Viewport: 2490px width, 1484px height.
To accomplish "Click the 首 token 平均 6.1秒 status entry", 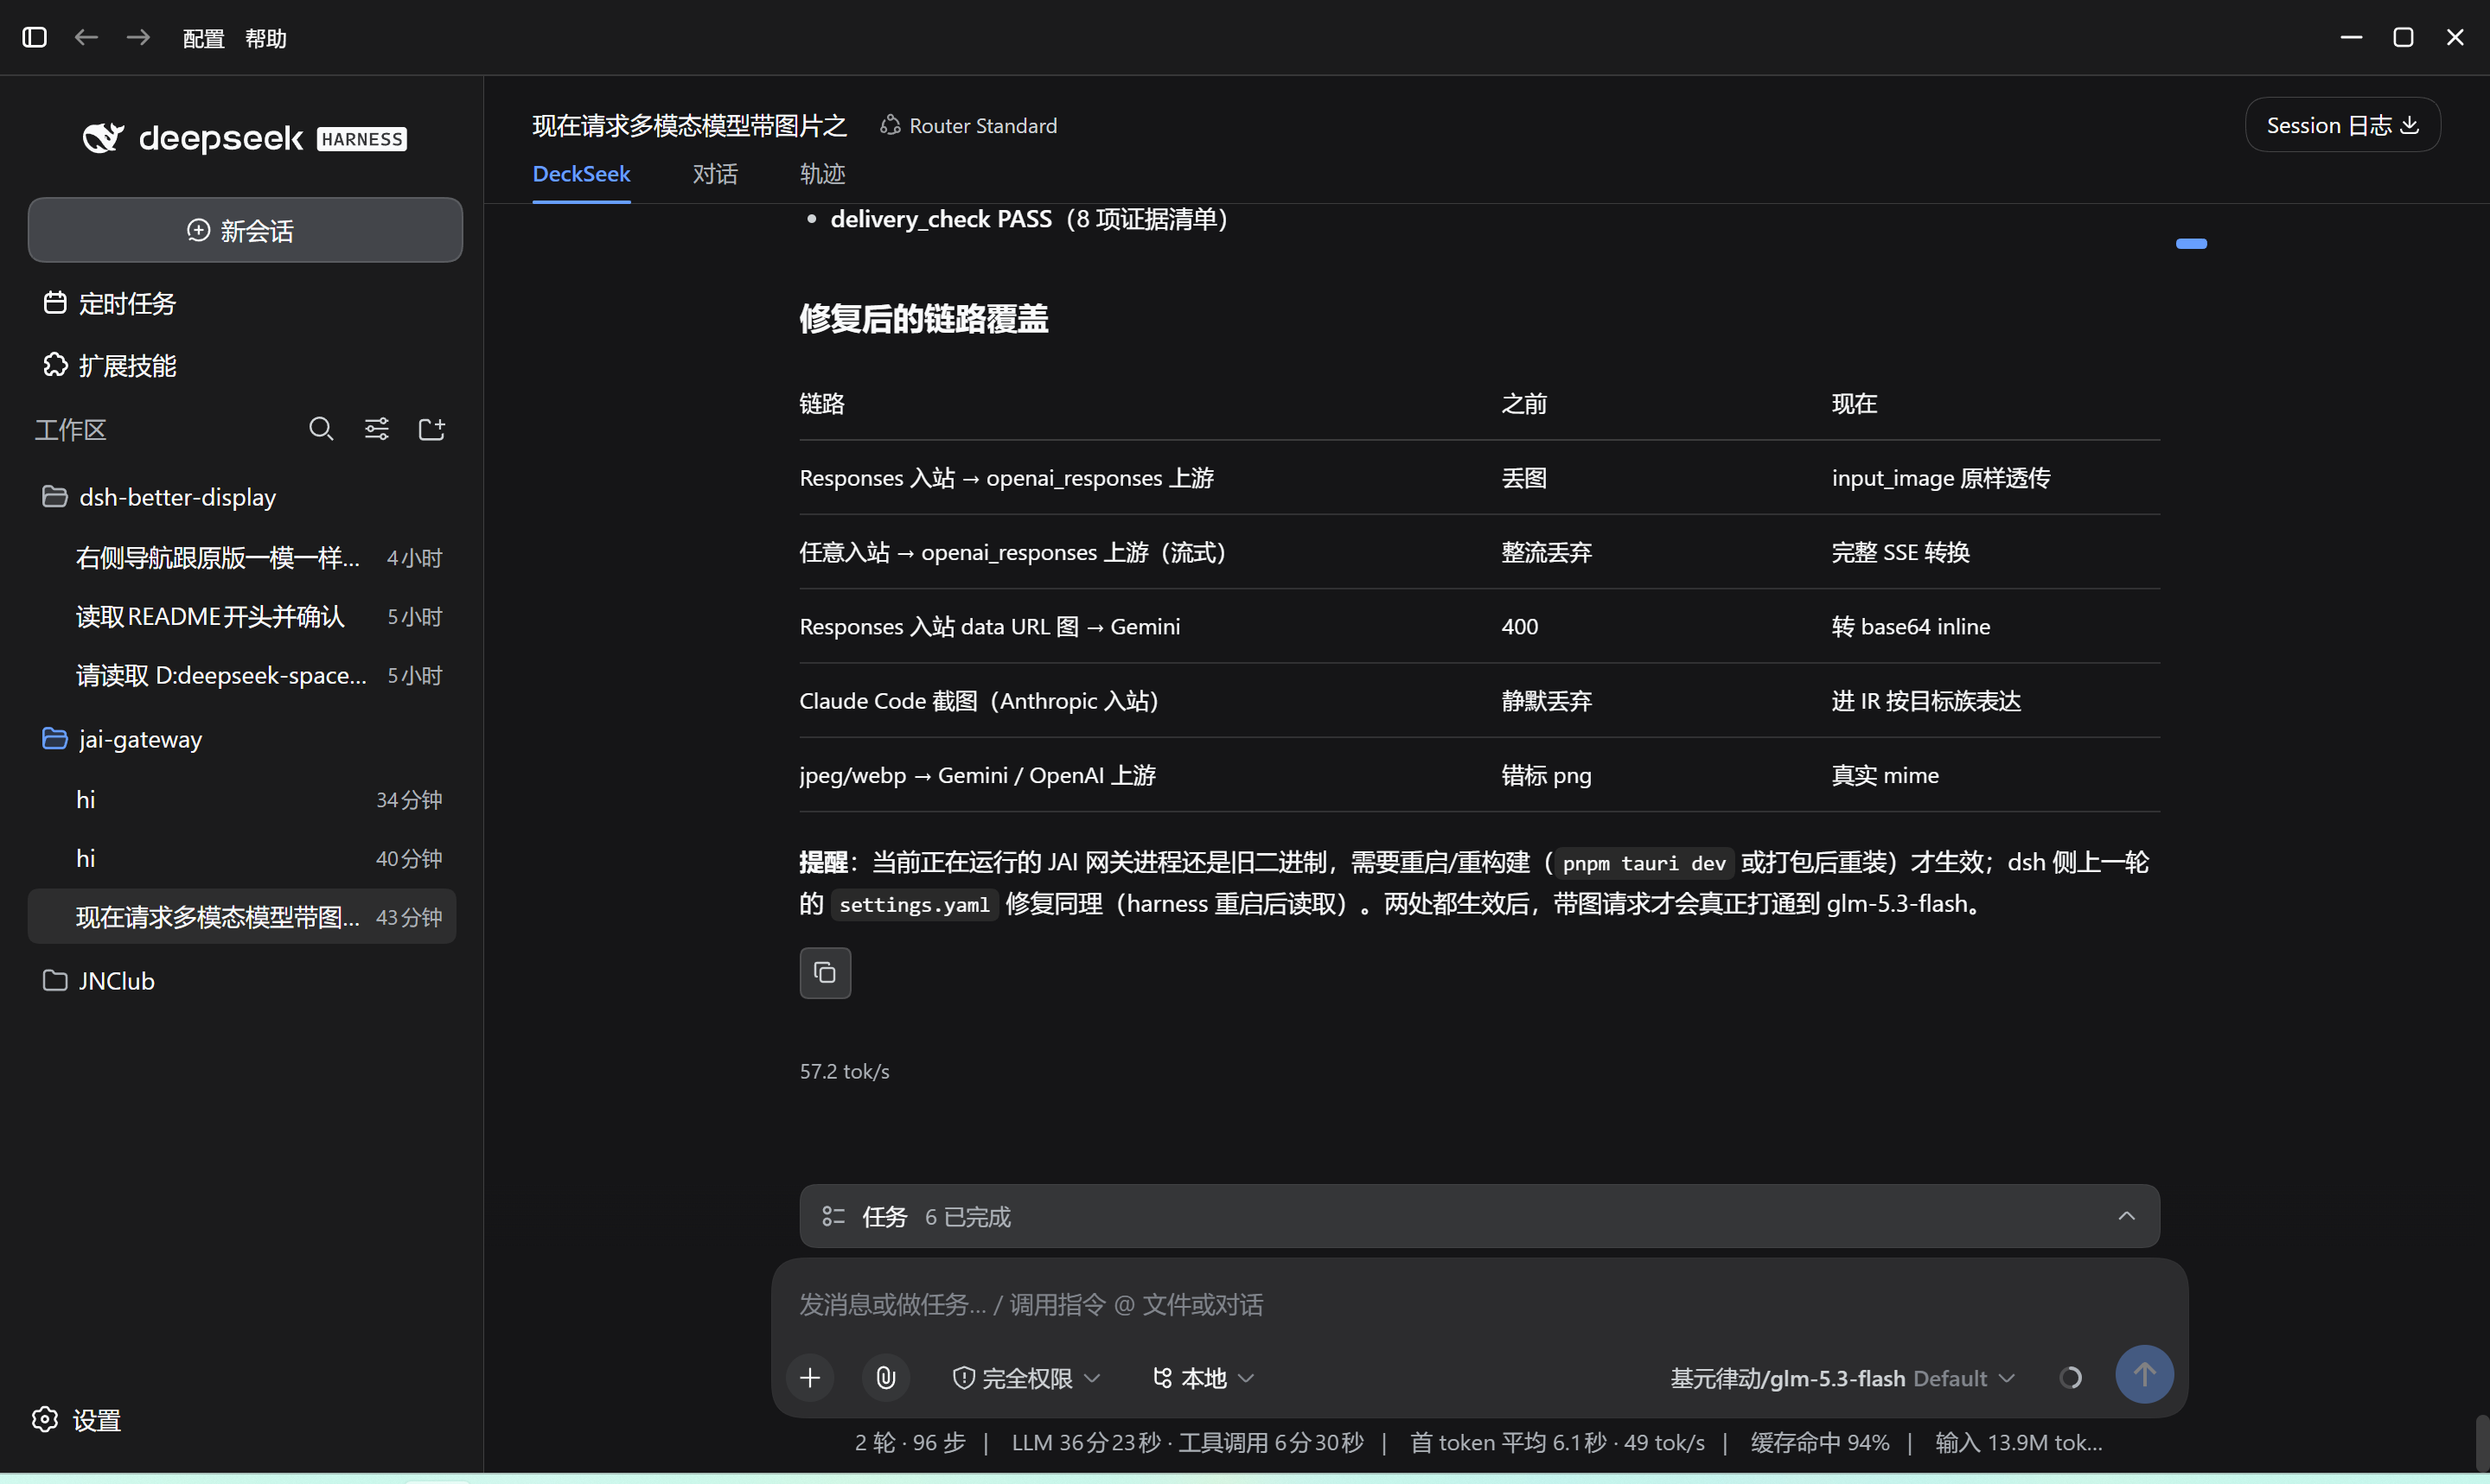I will pos(1557,1442).
